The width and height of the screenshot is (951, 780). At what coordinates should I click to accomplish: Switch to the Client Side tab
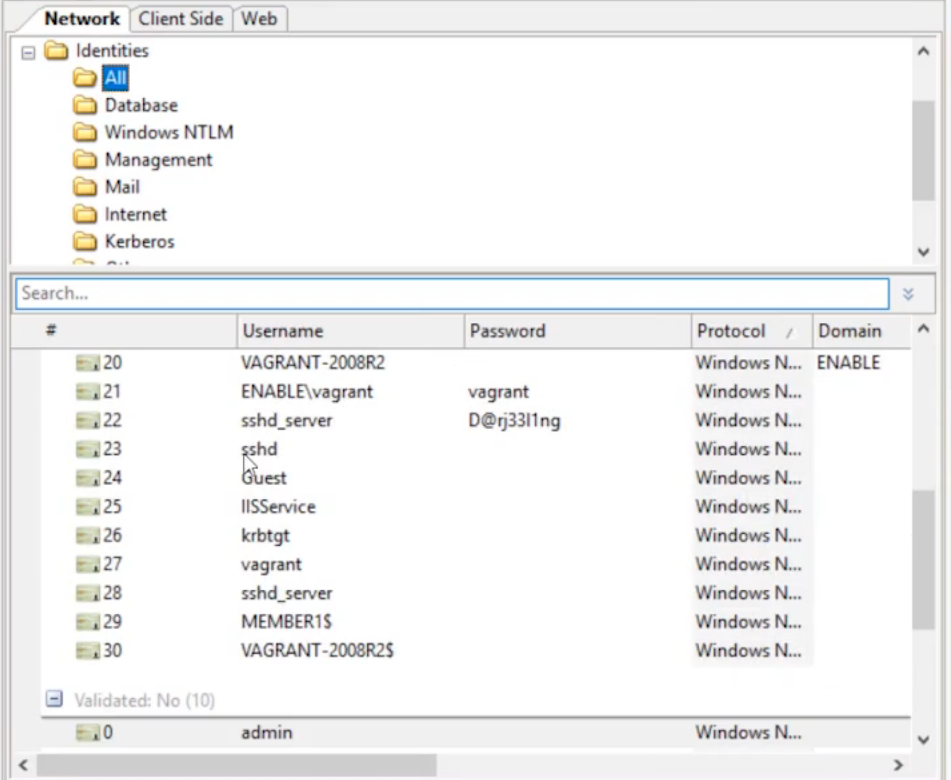coord(181,19)
